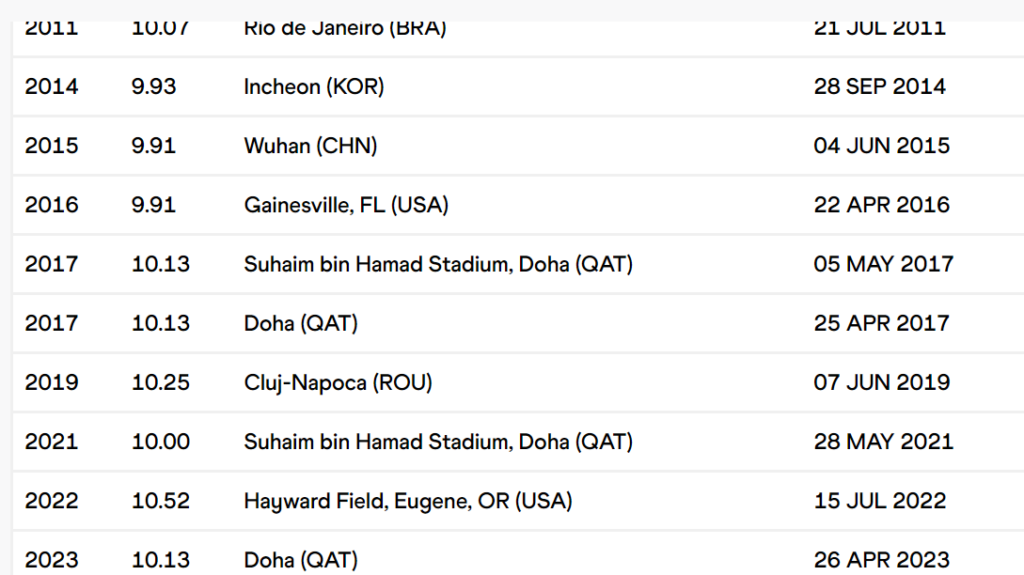Click the Cluj-Napoca (ROU) venue cell
The image size is (1024, 575).
click(x=338, y=382)
